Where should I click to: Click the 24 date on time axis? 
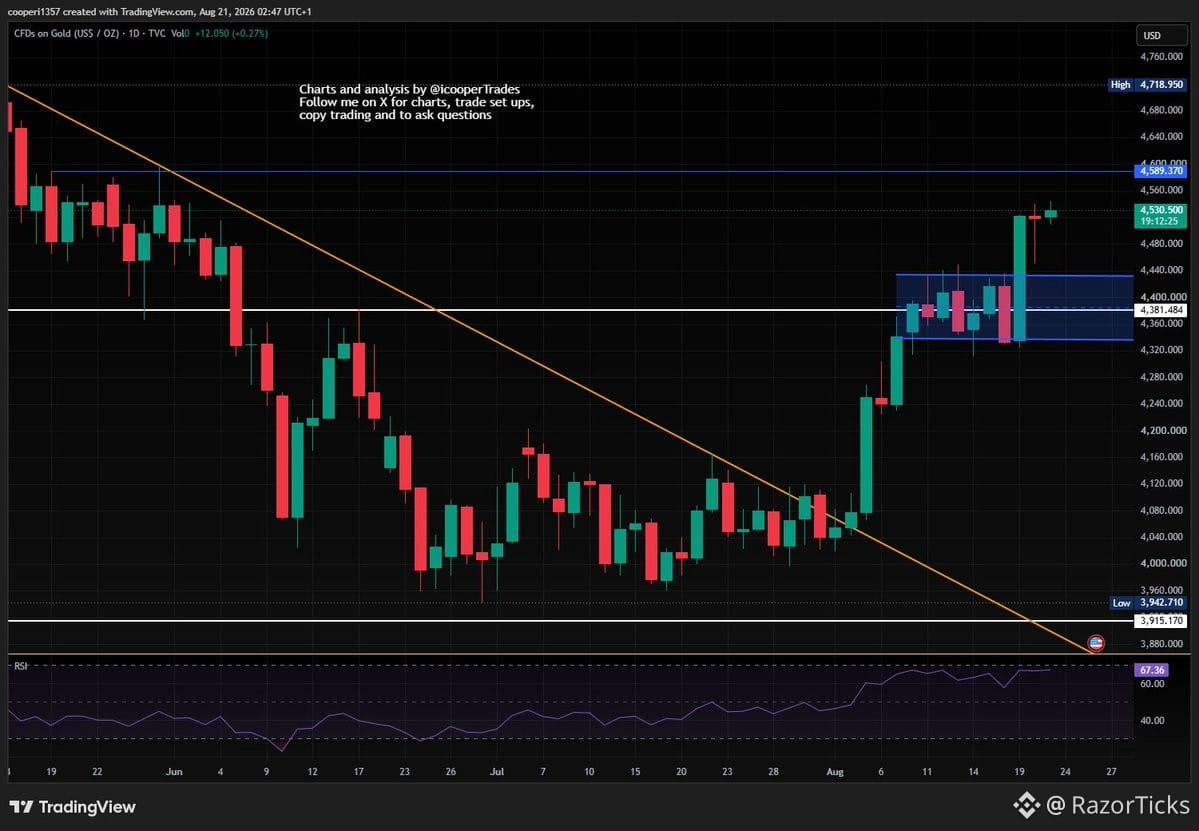click(x=1065, y=772)
